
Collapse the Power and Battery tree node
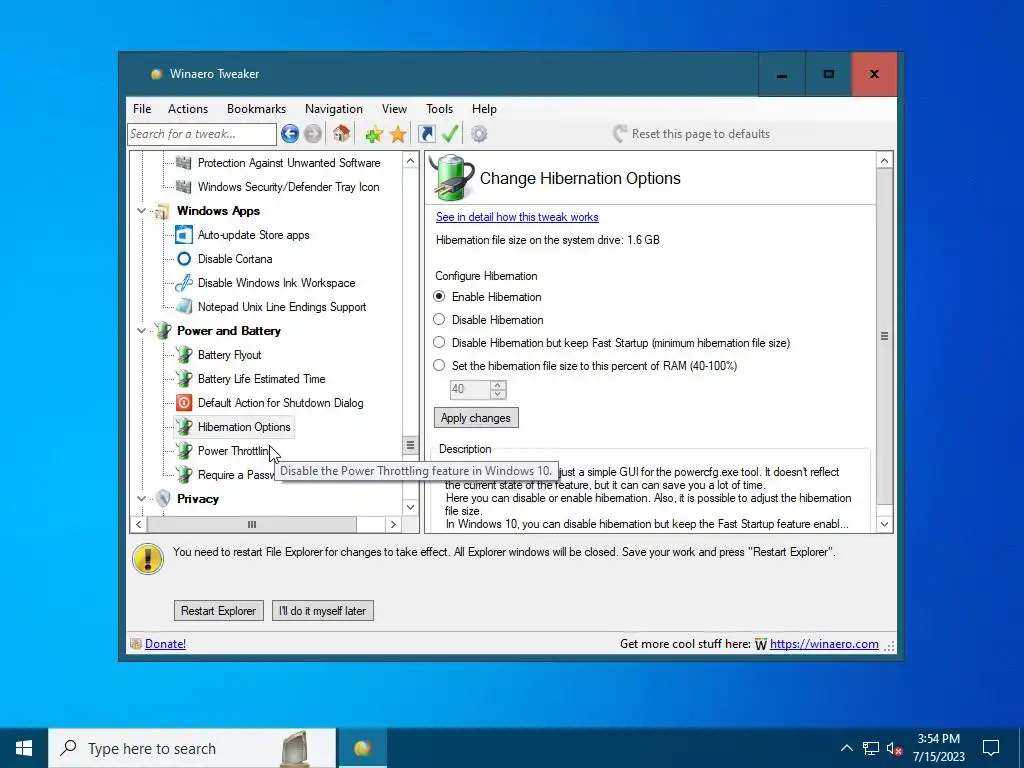click(x=141, y=331)
